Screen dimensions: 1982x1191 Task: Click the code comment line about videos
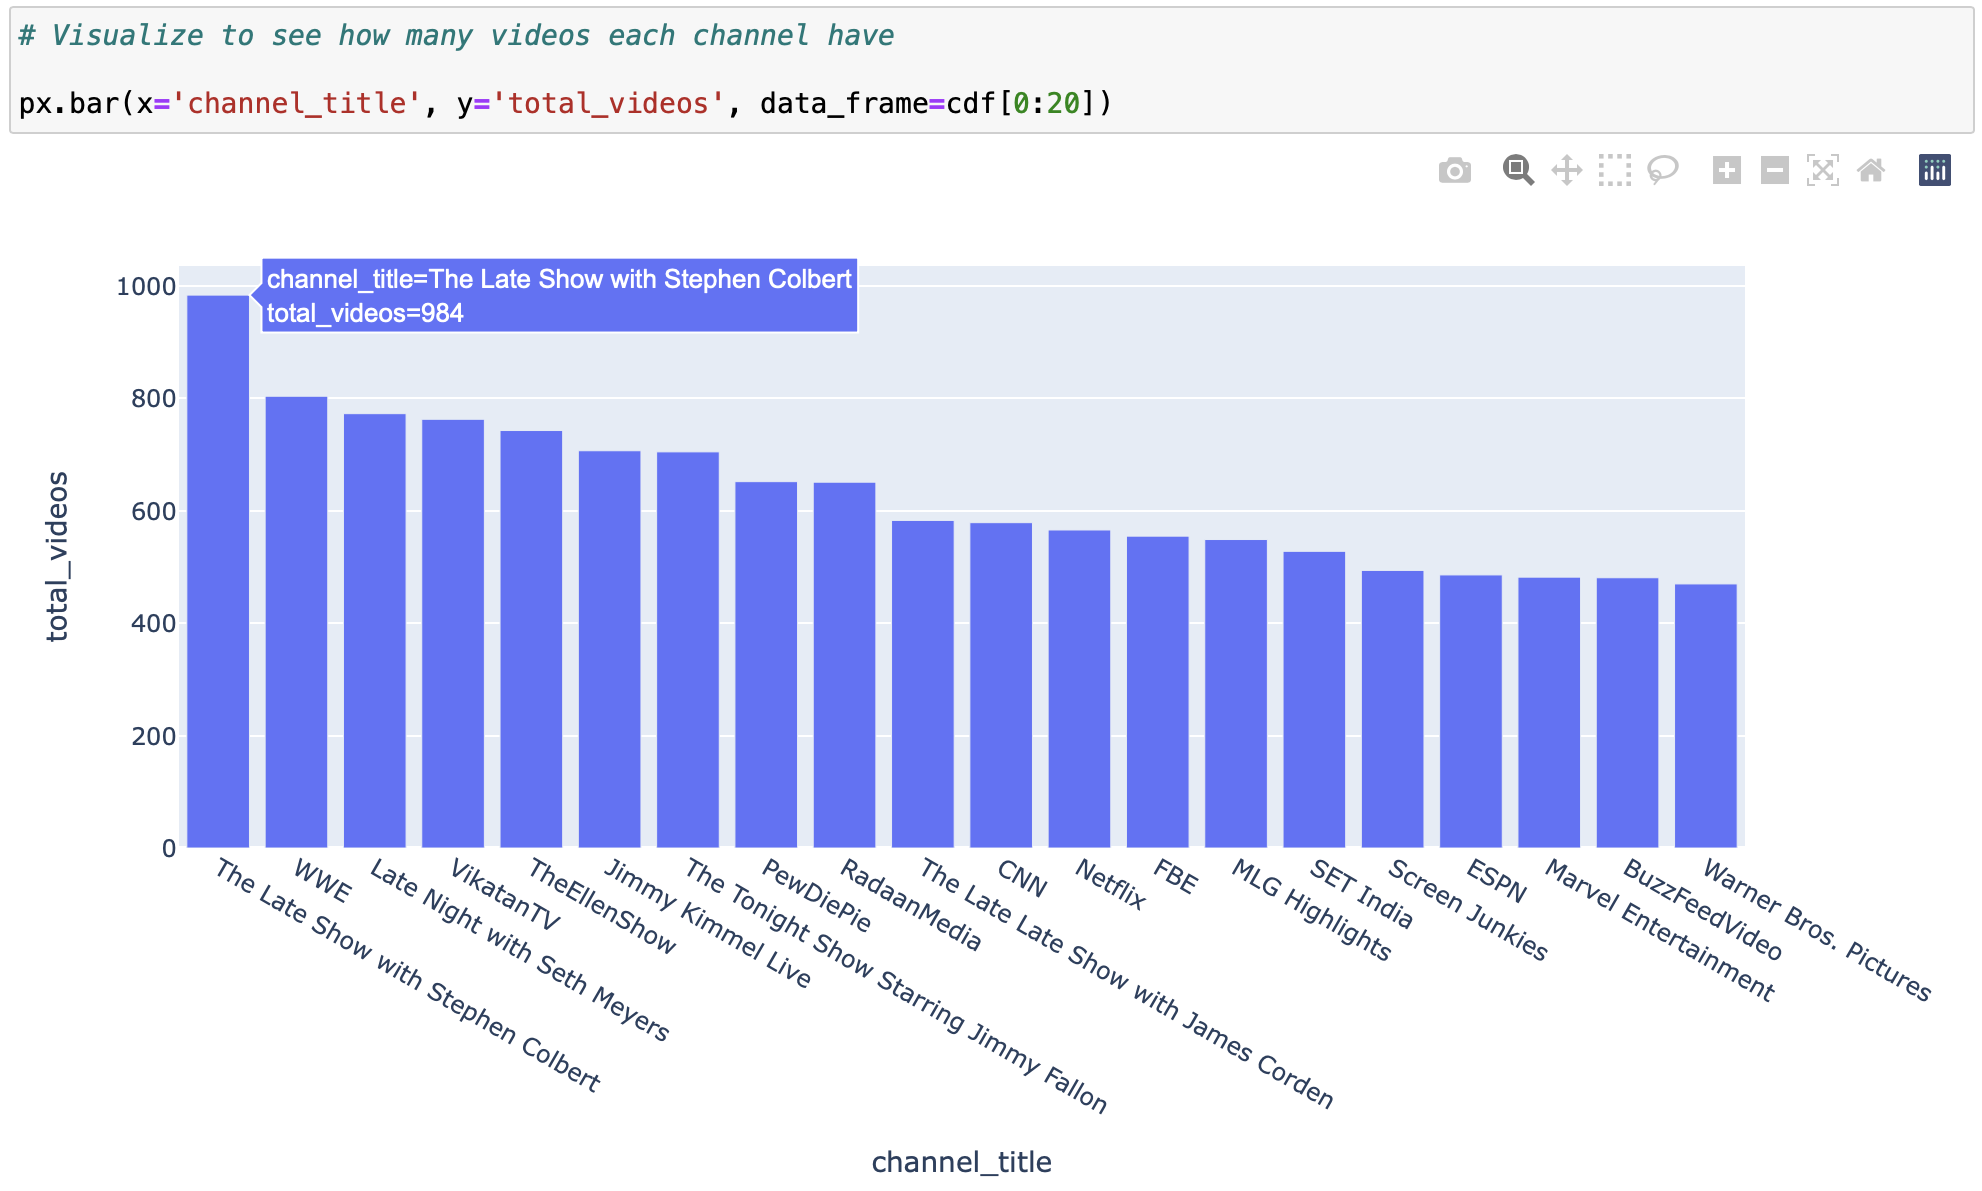coord(456,36)
